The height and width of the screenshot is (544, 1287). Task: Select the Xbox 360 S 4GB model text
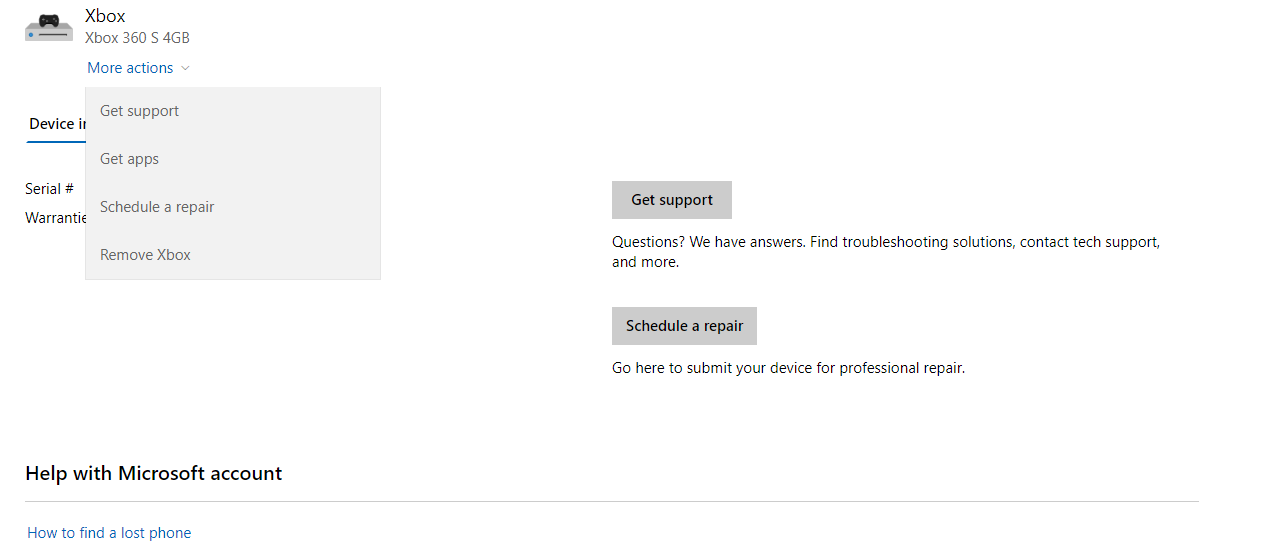(137, 38)
